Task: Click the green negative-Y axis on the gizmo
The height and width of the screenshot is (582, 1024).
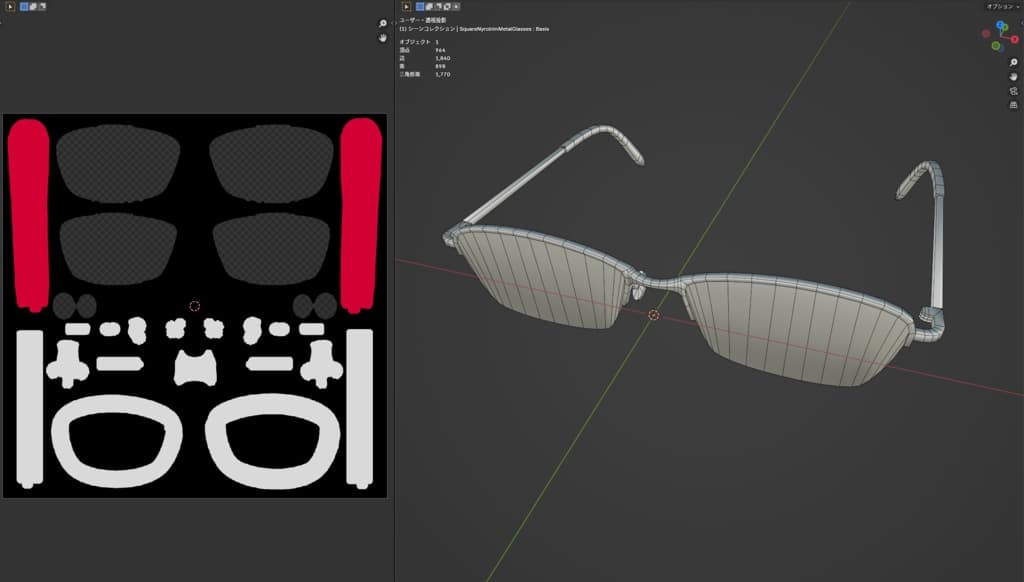Action: point(996,46)
